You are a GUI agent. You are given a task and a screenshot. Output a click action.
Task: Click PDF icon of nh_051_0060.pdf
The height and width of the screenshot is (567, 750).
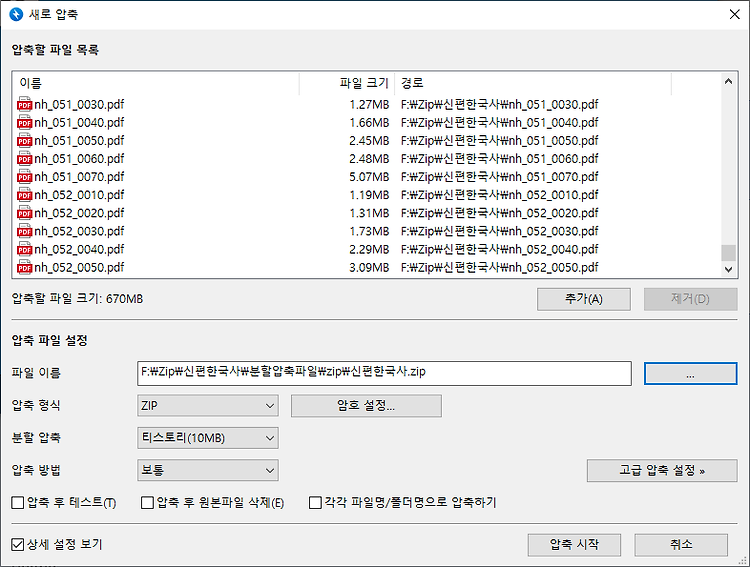point(24,159)
